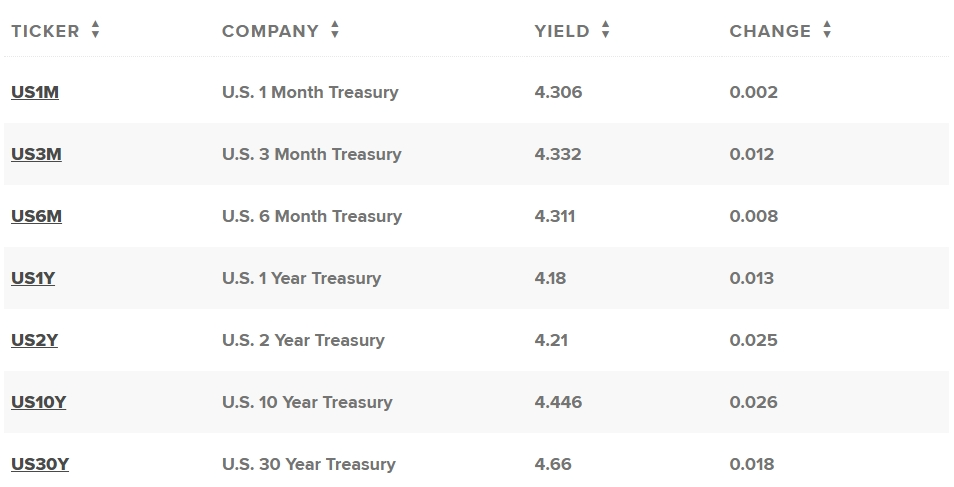The height and width of the screenshot is (487, 954).
Task: Open the US6M ticker link
Action: point(36,216)
